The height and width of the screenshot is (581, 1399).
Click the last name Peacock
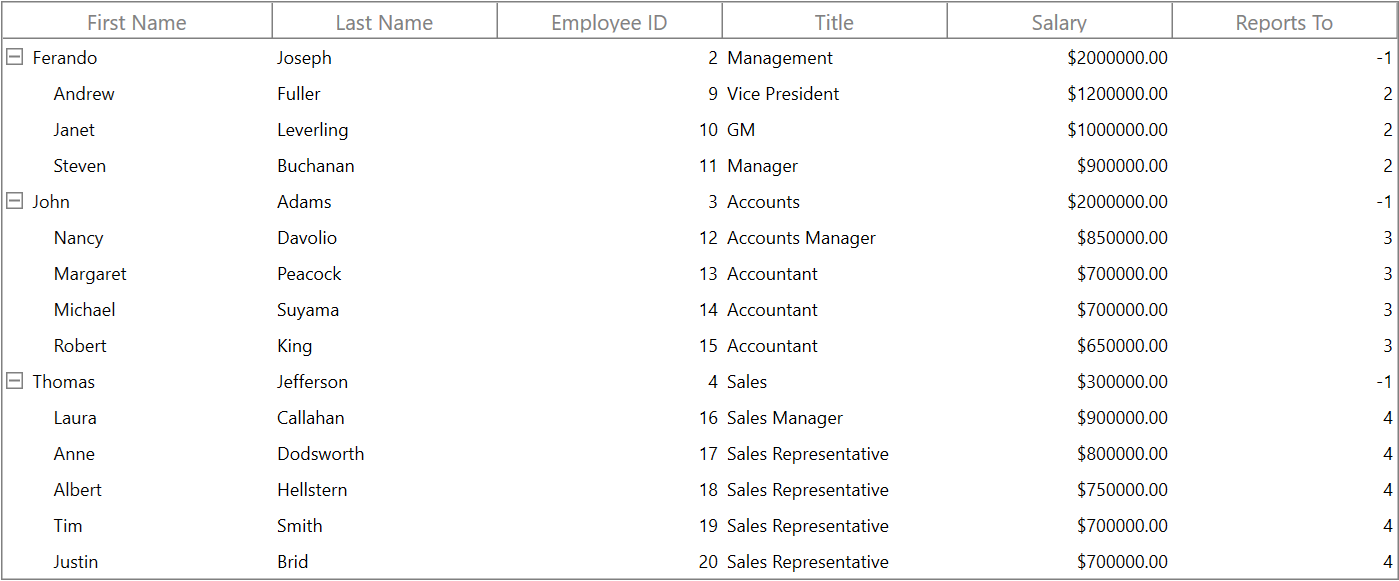click(309, 274)
